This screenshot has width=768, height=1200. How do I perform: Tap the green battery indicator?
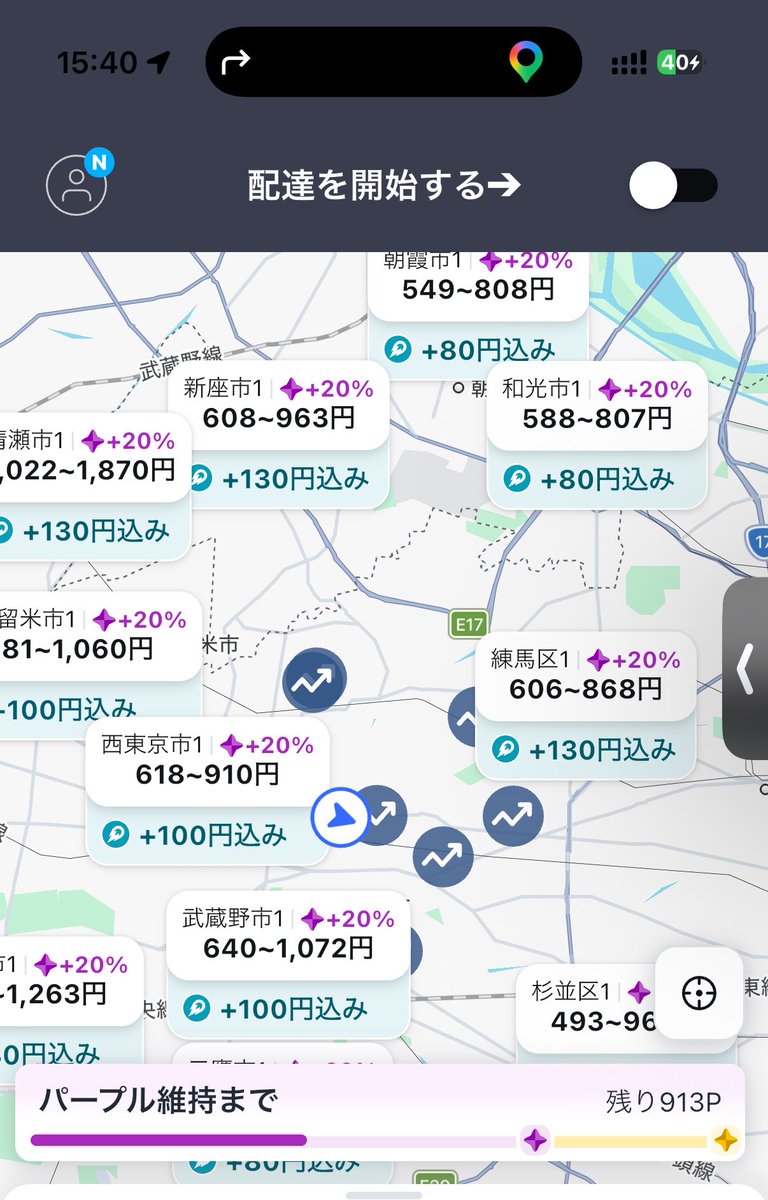(680, 62)
